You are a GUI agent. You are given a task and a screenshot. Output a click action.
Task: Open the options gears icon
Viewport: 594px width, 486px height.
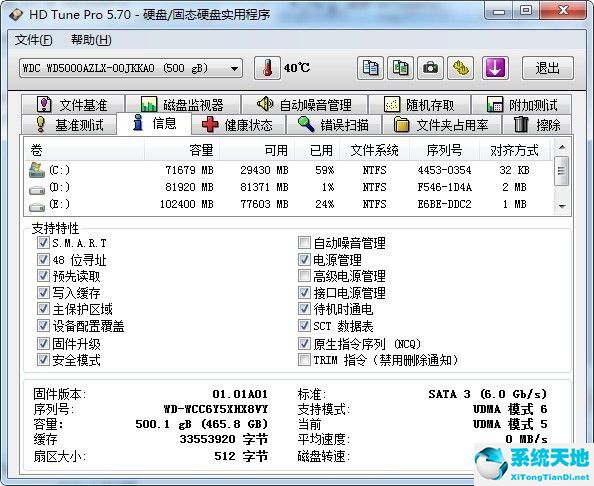click(461, 68)
